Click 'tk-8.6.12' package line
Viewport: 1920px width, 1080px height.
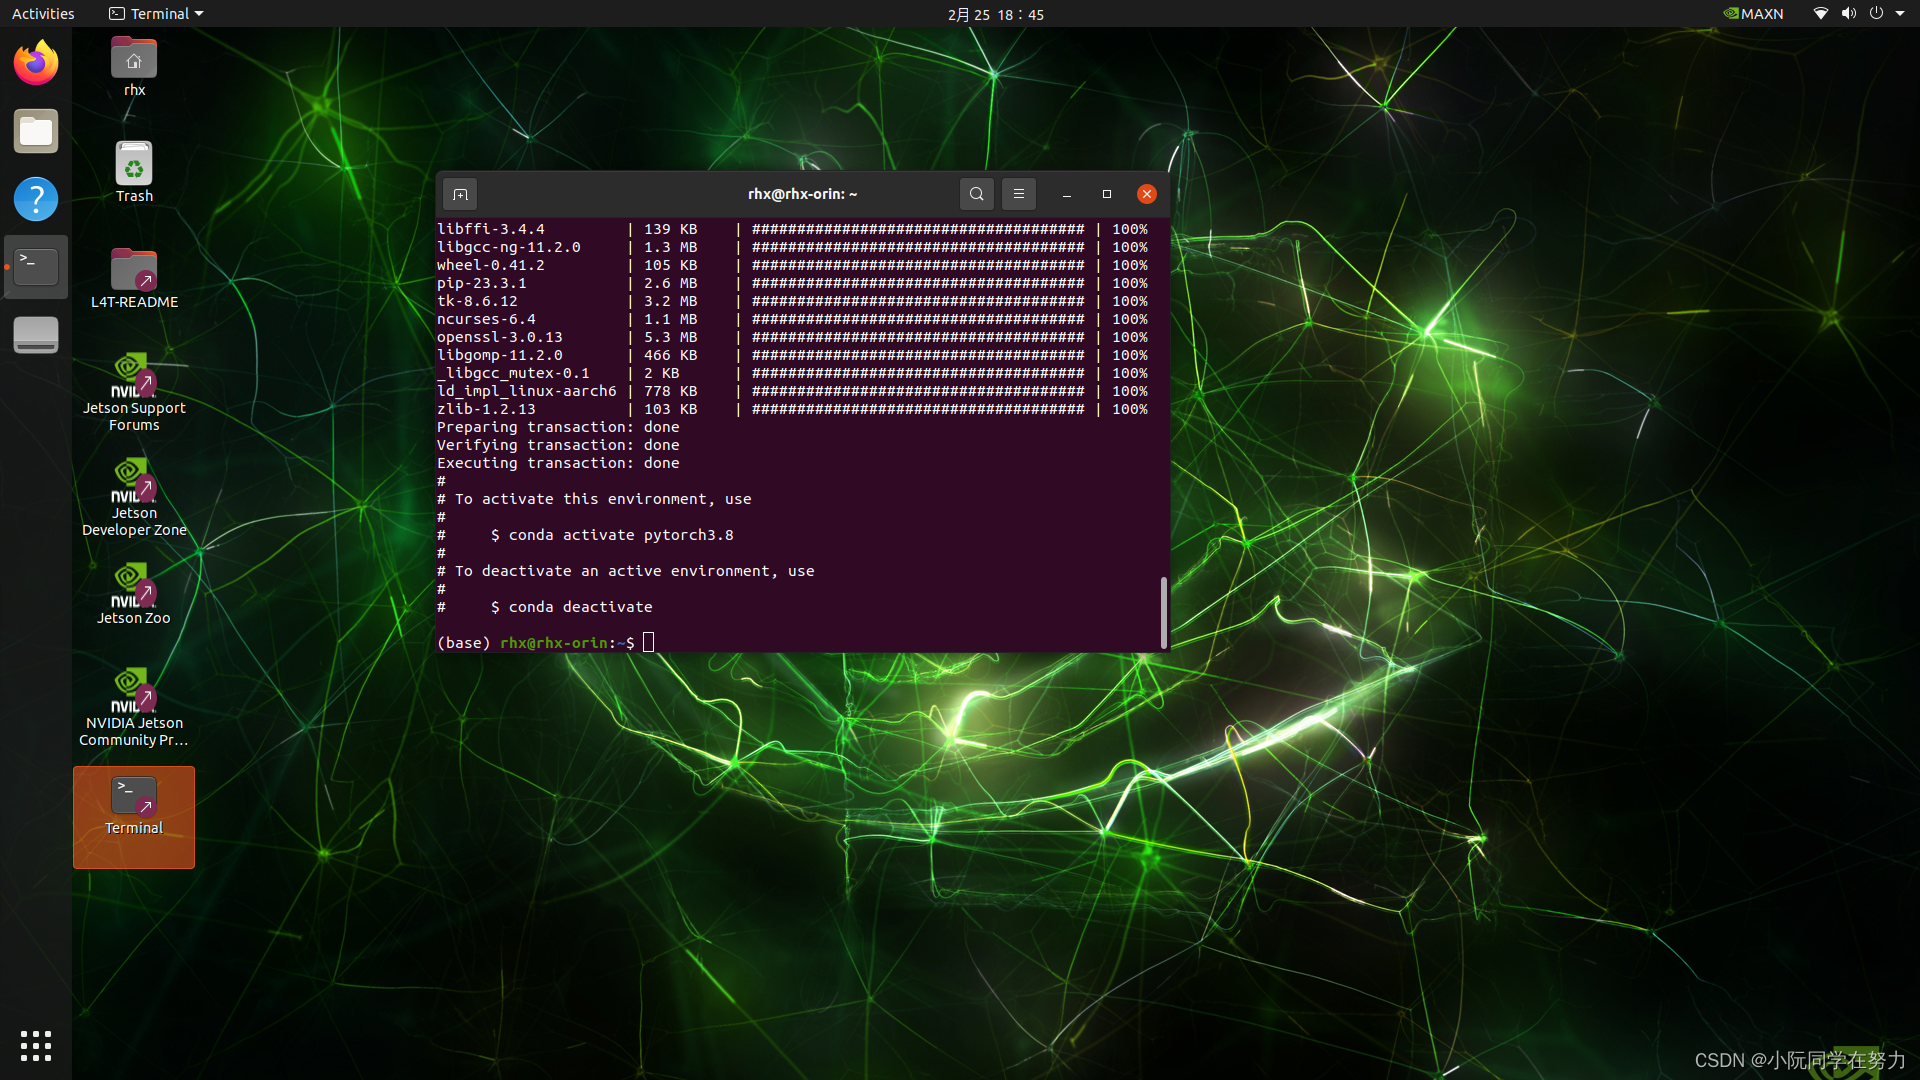[x=792, y=301]
